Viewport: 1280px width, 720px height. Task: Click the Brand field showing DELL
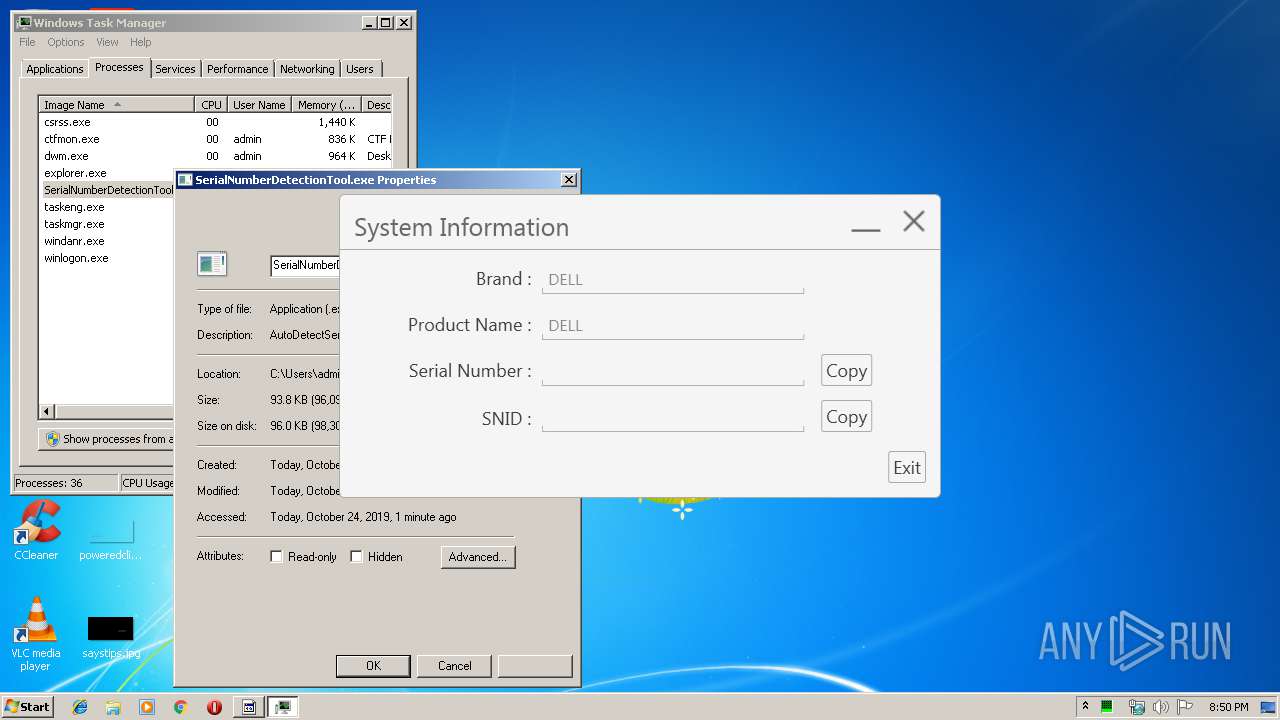coord(673,280)
